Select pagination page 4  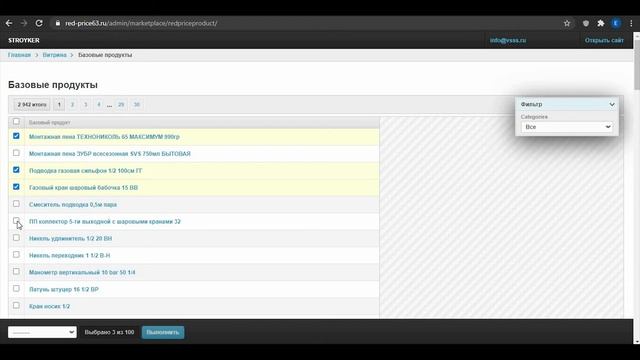pos(98,104)
